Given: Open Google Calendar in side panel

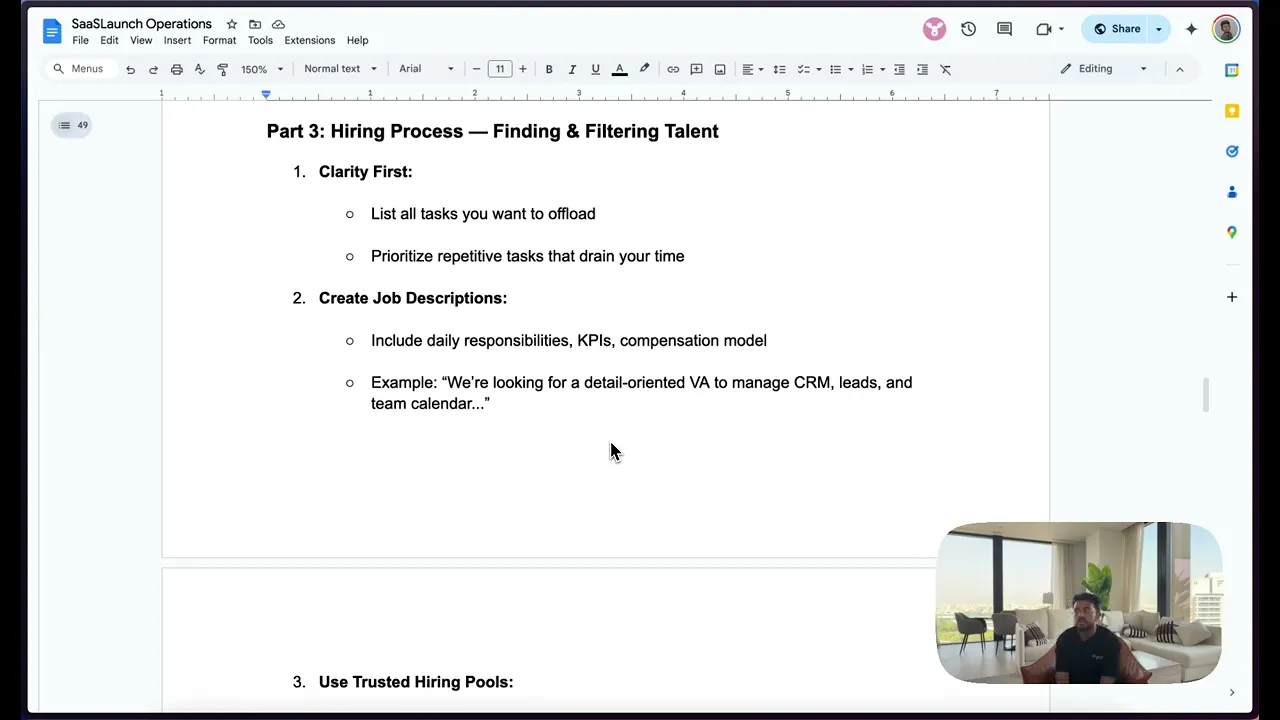Looking at the screenshot, I should click(1232, 70).
